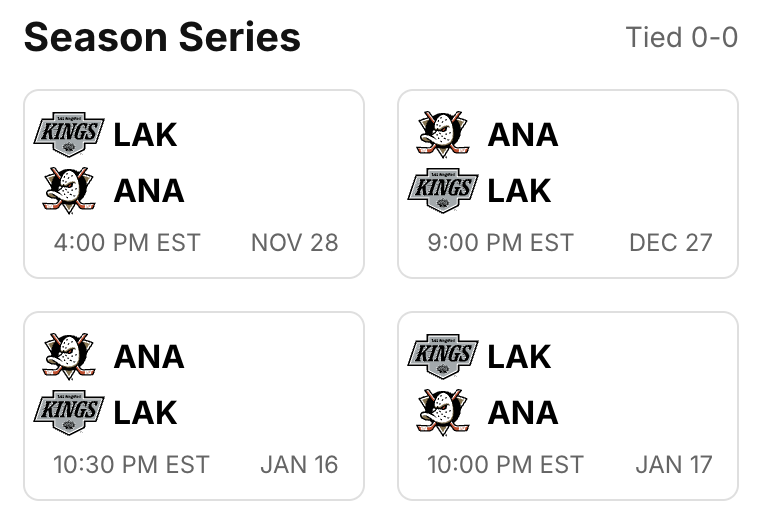Click the Ducks logo in the Nov 28 game

tap(69, 190)
